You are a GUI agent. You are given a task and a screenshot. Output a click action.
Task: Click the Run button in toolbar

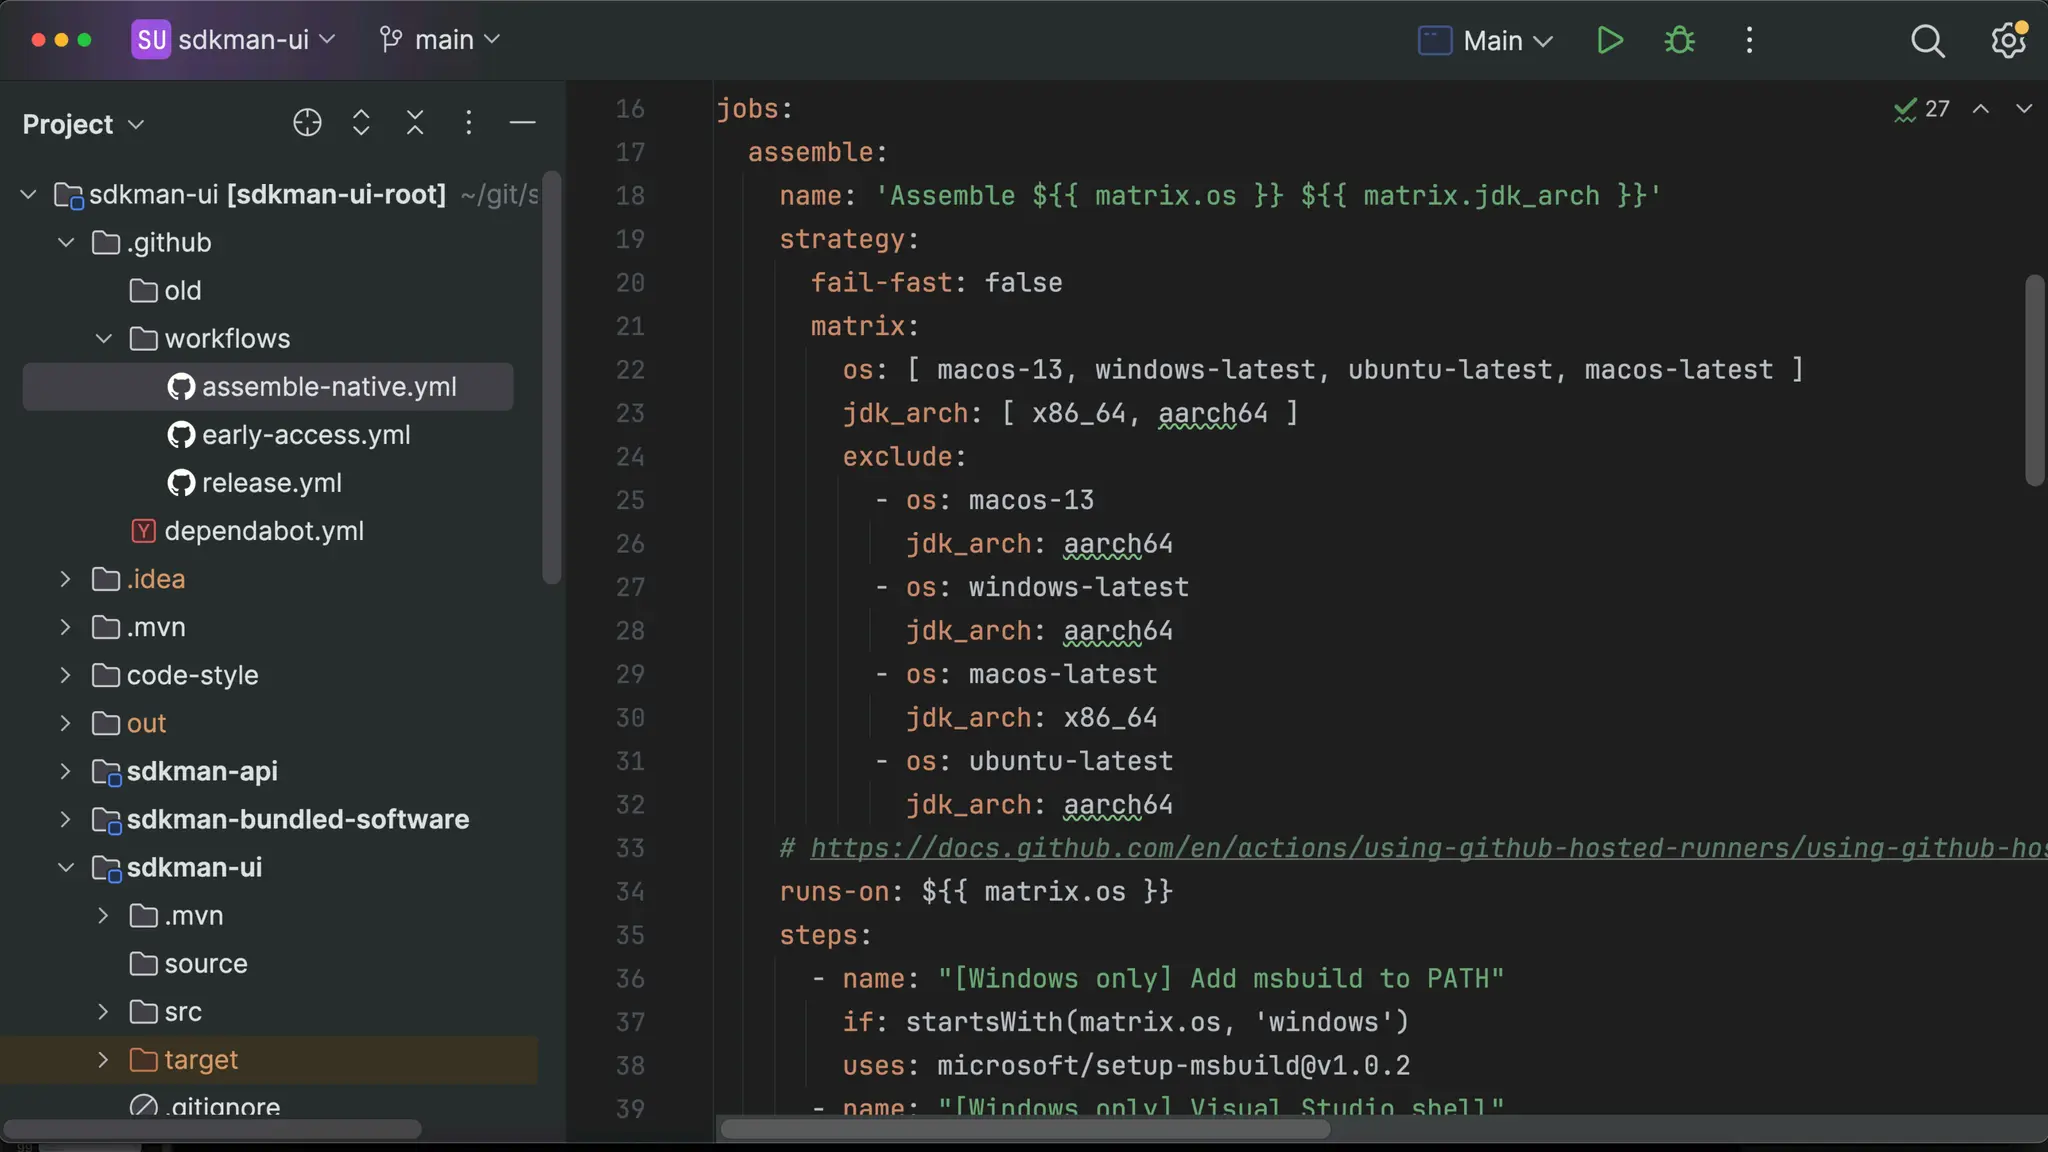pos(1609,40)
